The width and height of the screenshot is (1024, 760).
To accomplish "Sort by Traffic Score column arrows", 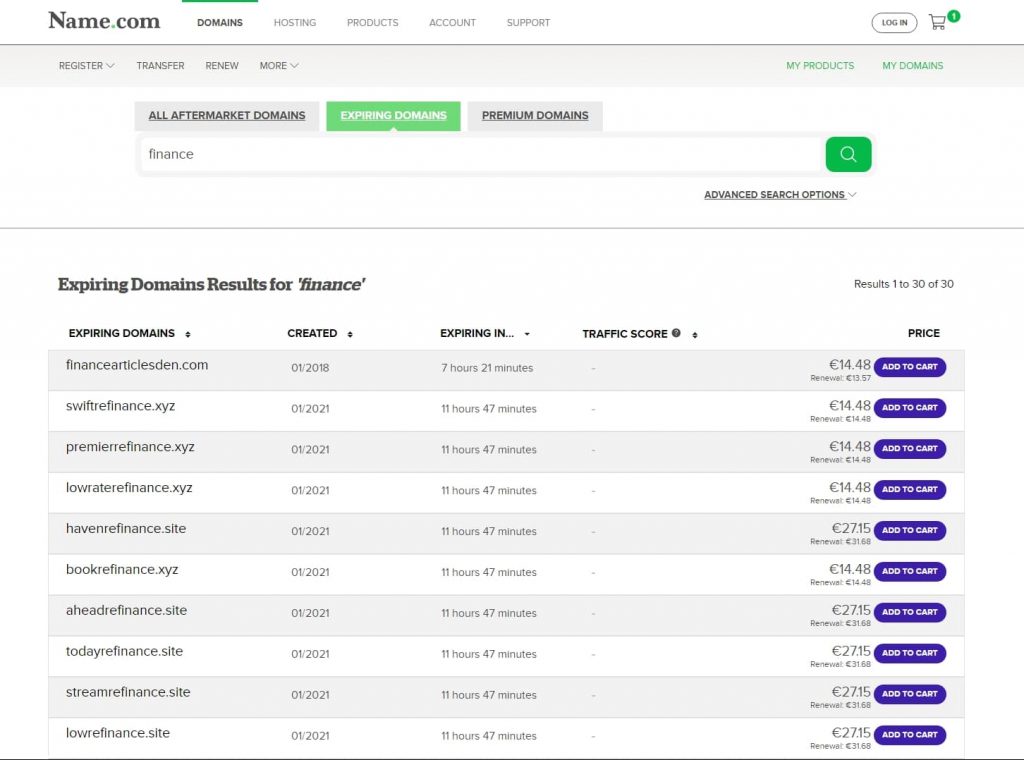I will (694, 334).
